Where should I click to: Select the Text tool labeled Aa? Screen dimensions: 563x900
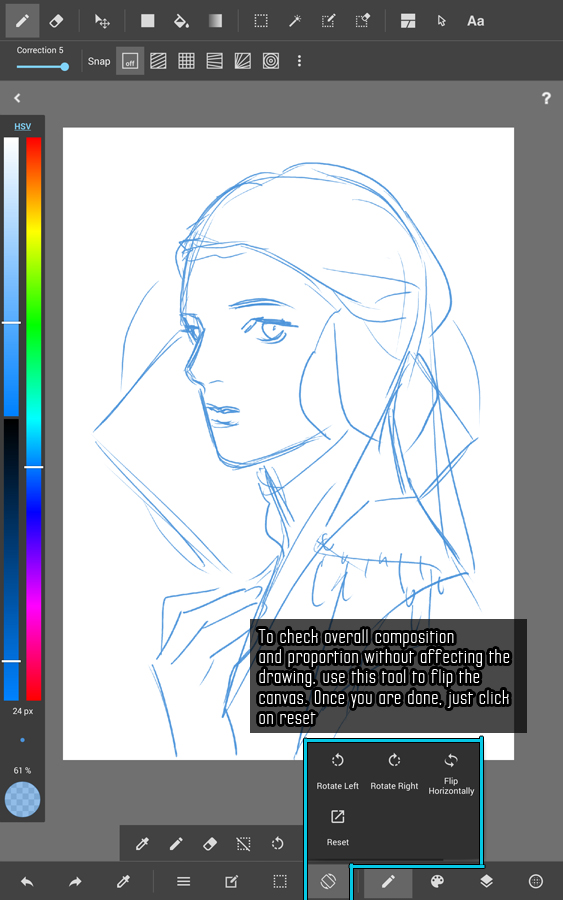[475, 21]
